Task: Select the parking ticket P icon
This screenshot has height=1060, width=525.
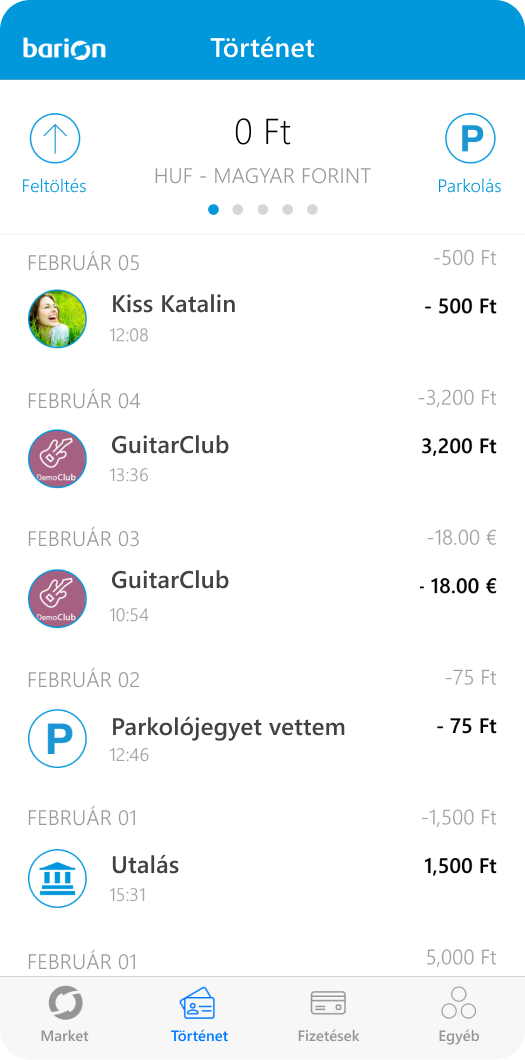Action: [x=57, y=739]
